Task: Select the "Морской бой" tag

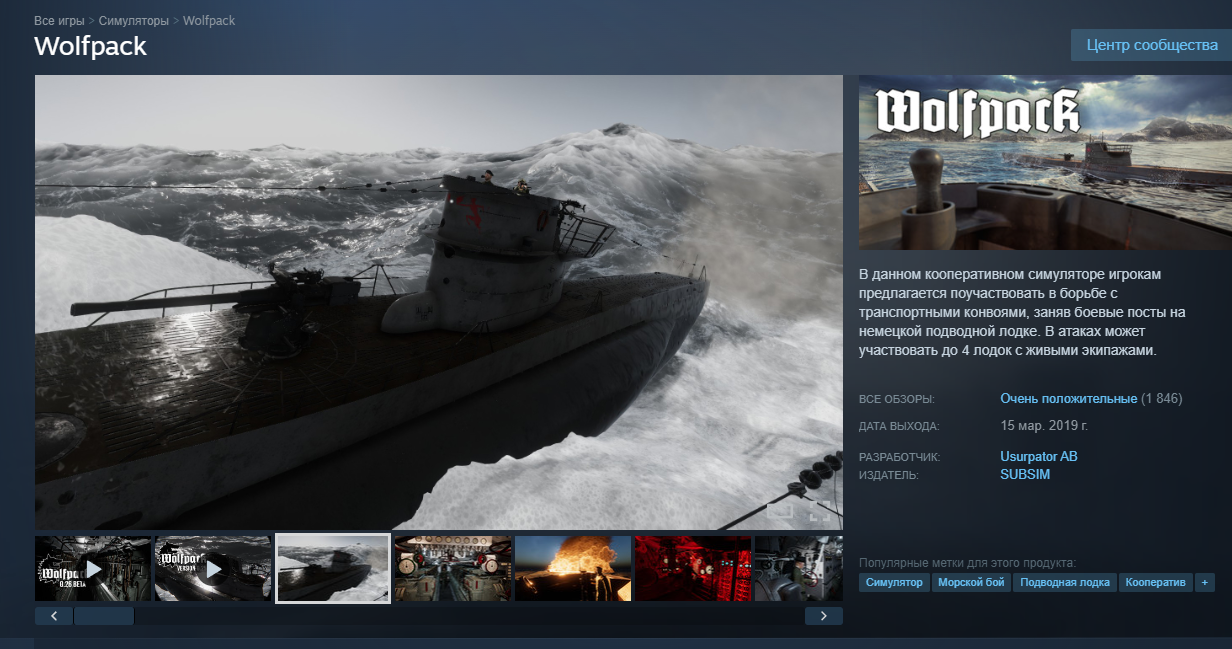Action: (x=971, y=582)
